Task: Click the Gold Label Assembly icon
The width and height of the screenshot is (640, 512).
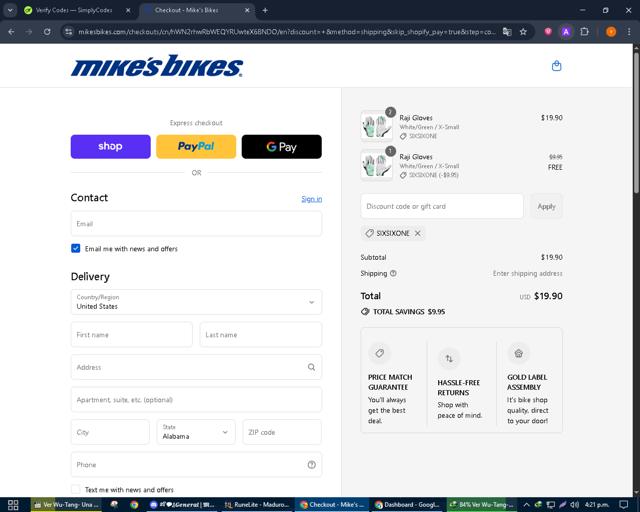Action: [x=518, y=353]
